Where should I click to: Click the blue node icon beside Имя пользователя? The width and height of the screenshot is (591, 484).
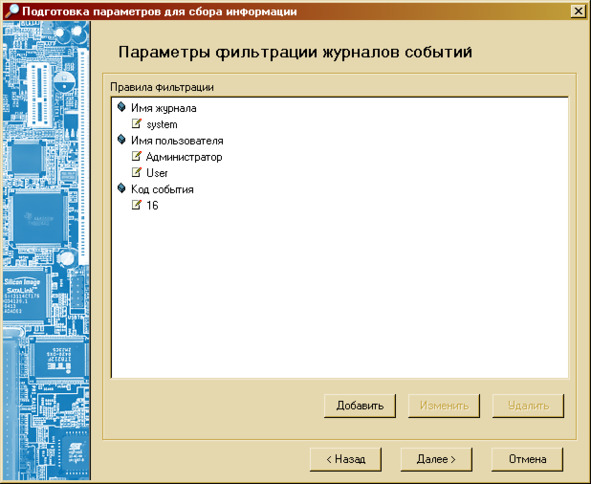click(121, 139)
